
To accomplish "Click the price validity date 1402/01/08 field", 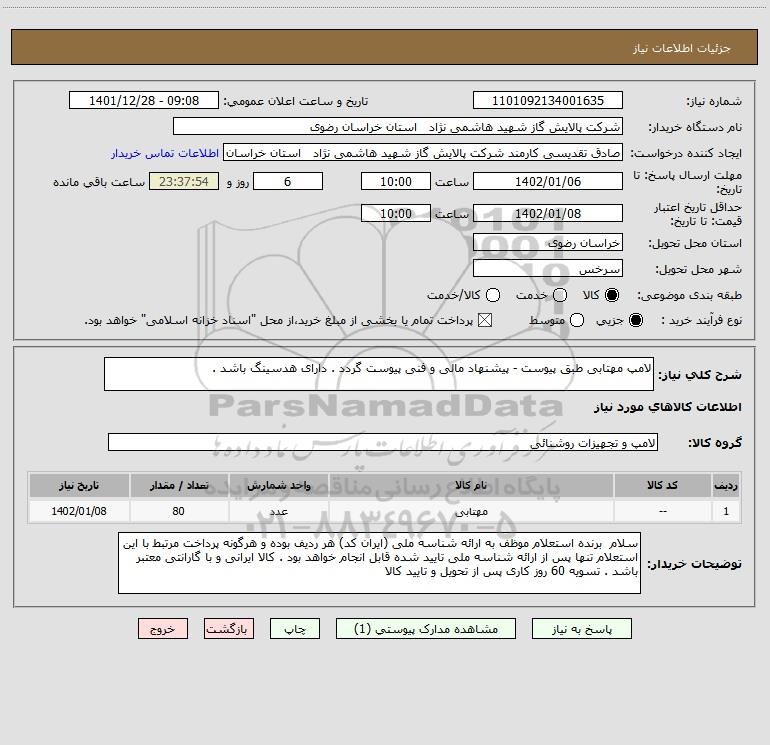I will 548,213.
